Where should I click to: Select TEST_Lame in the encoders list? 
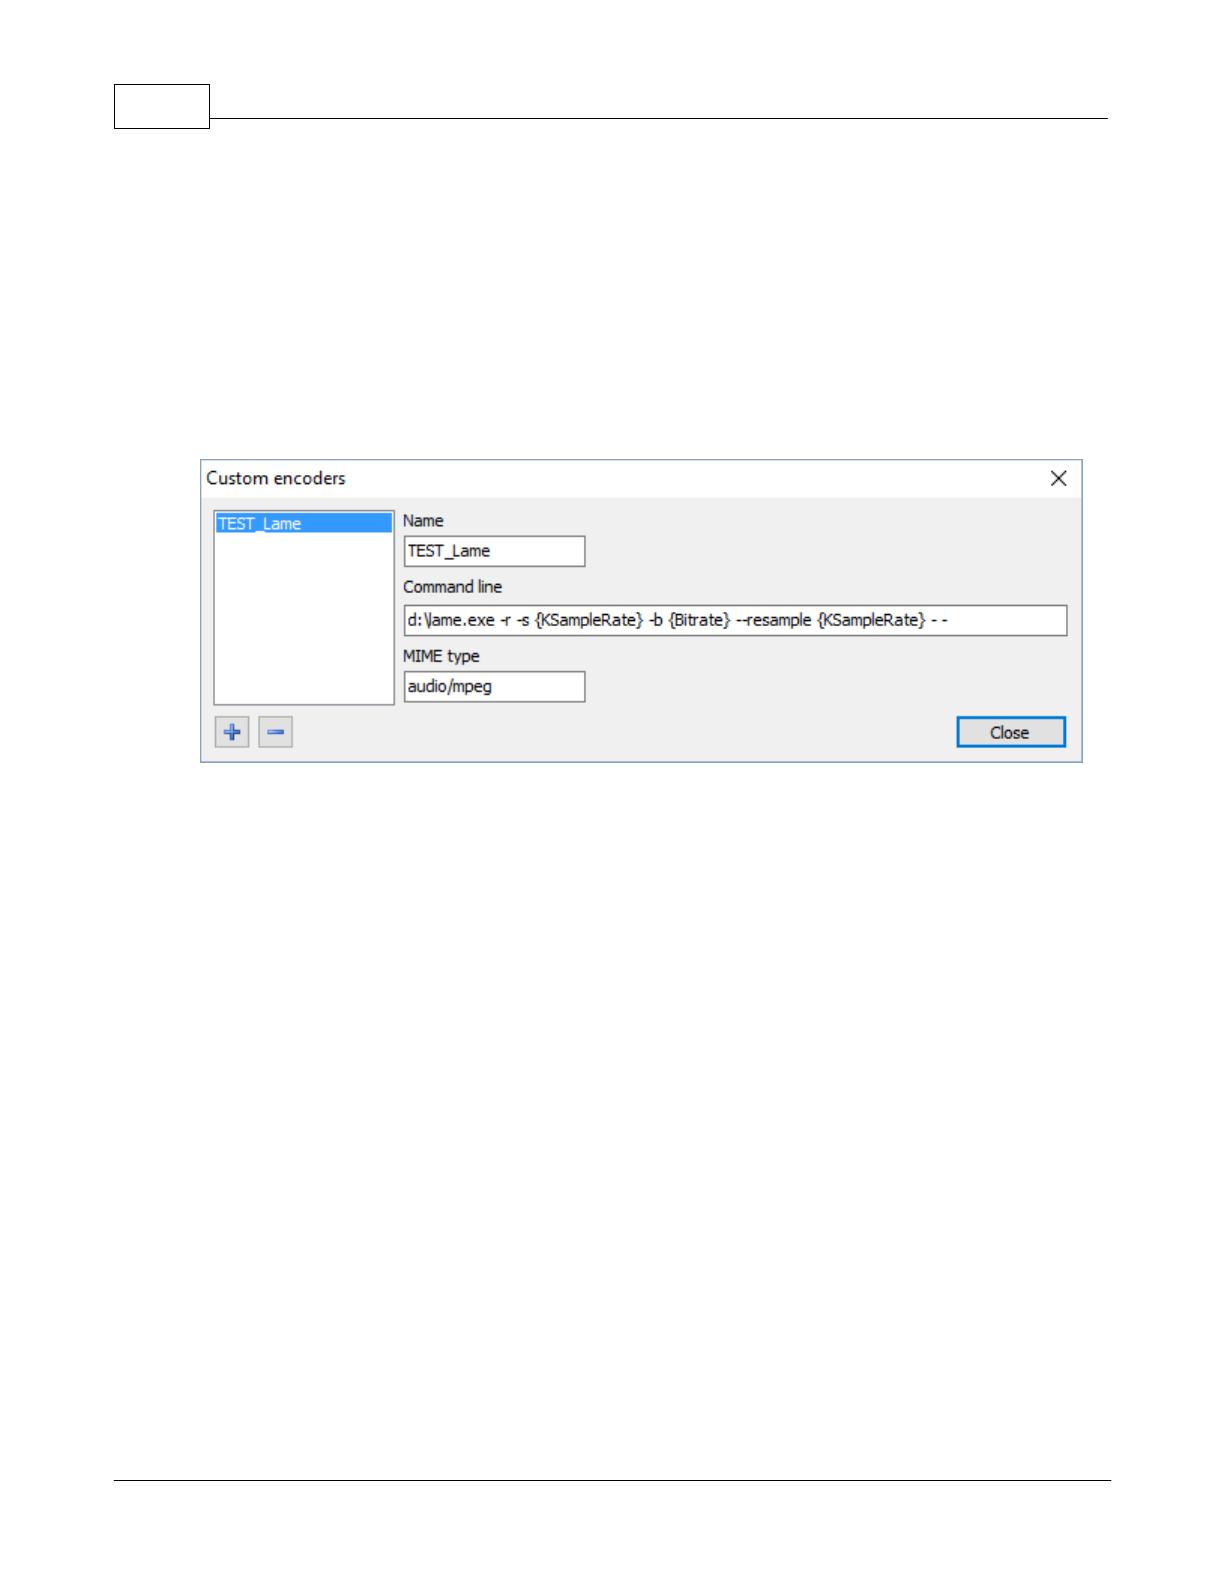303,523
